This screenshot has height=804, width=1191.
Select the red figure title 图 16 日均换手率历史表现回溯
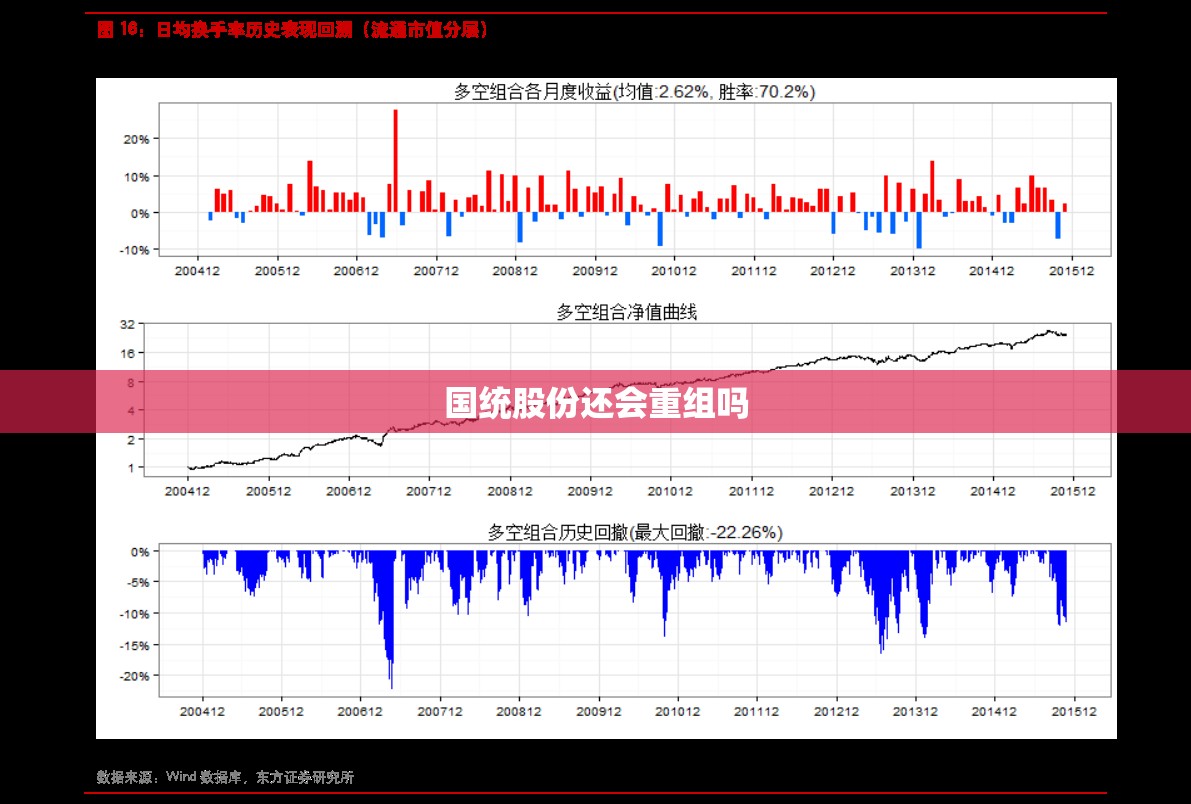click(294, 30)
